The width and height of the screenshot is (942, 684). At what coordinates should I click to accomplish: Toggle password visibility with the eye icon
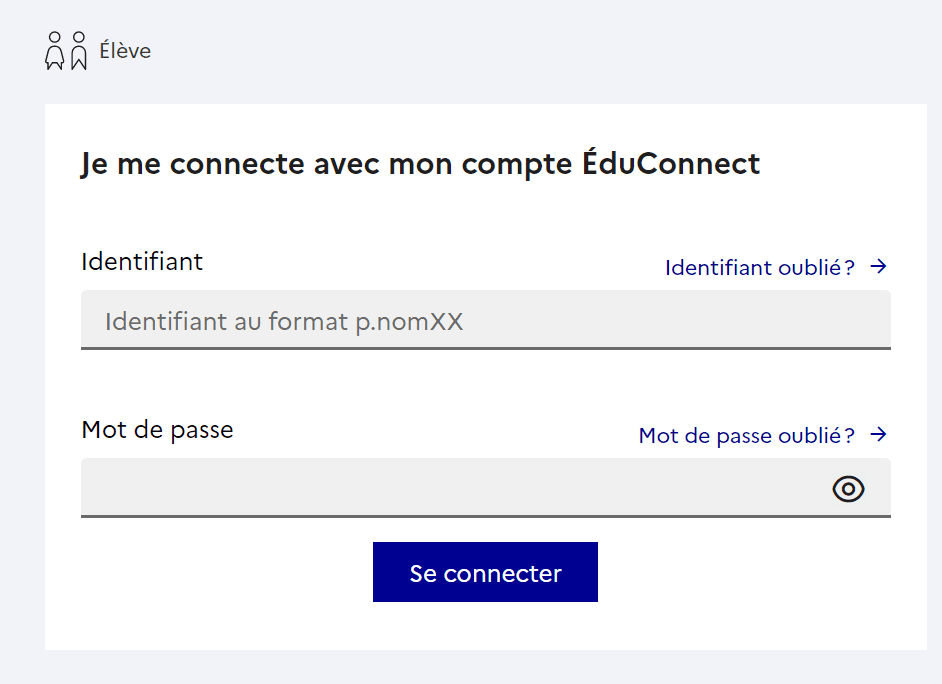point(848,488)
